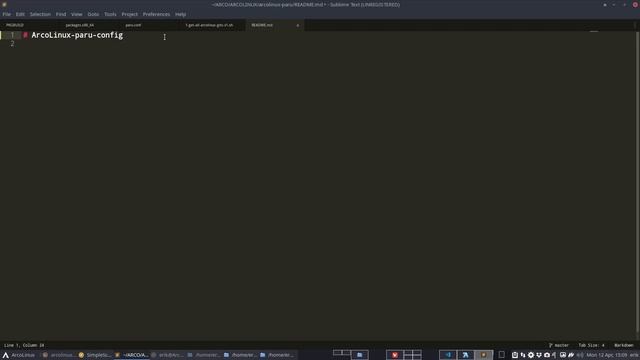Close the Sublime Text window

point(635,4)
